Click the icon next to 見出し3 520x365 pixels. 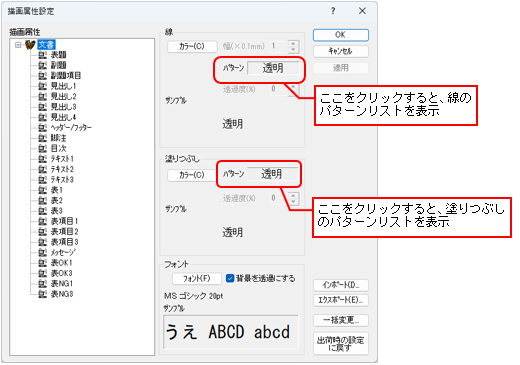[42, 107]
